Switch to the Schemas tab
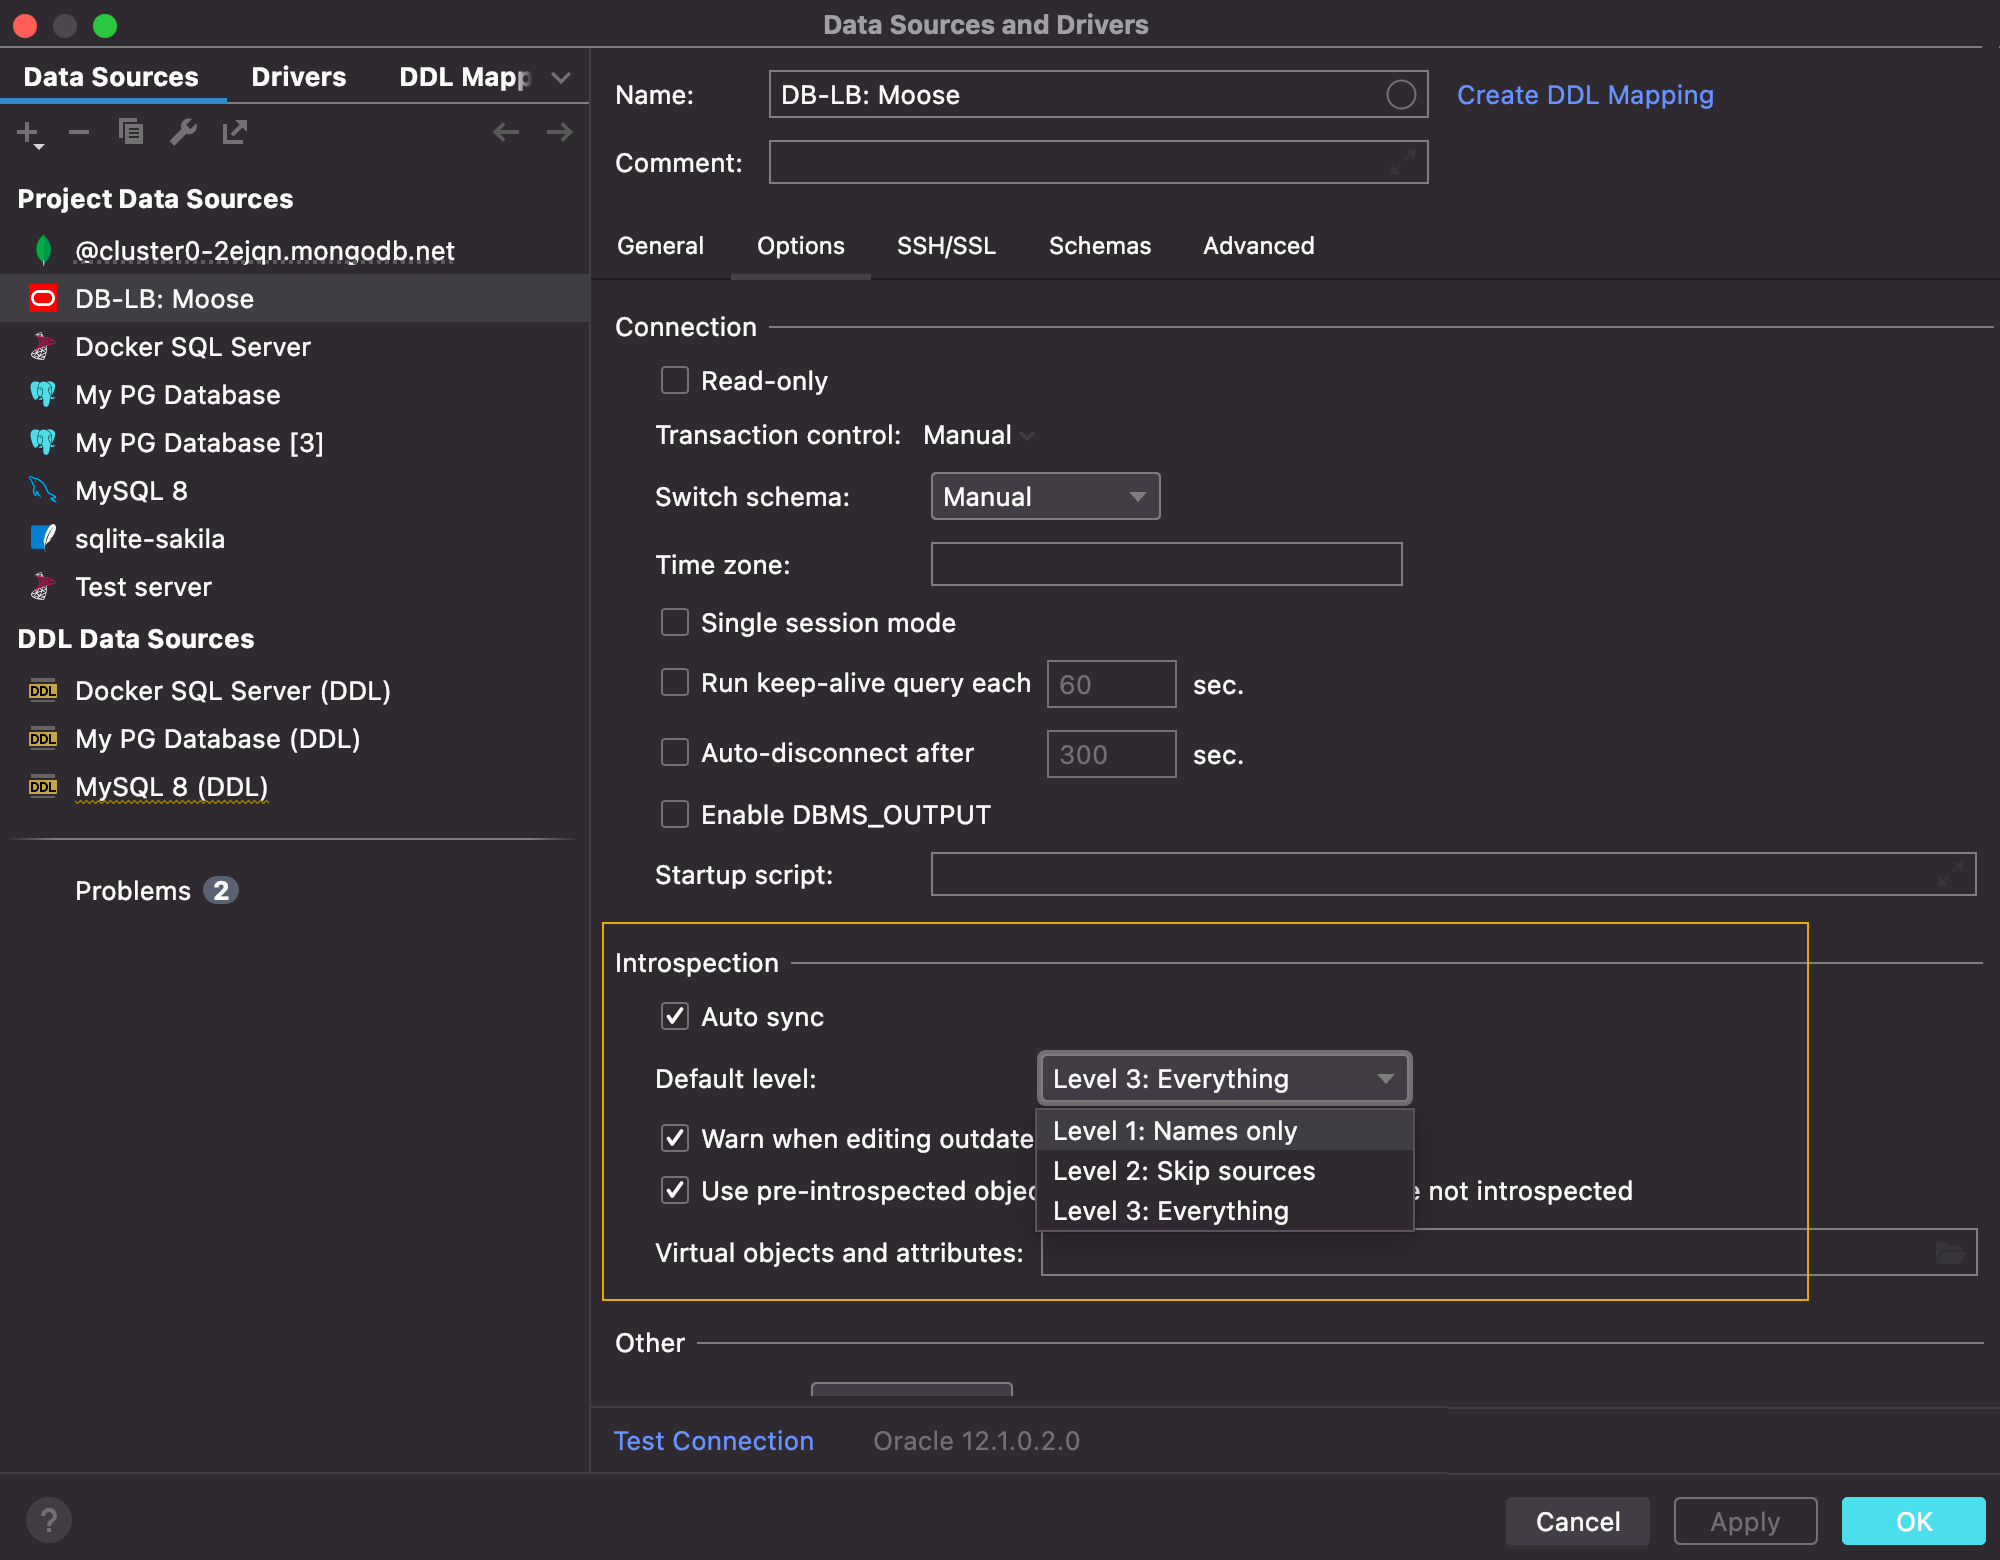The height and width of the screenshot is (1560, 2000). [x=1099, y=246]
